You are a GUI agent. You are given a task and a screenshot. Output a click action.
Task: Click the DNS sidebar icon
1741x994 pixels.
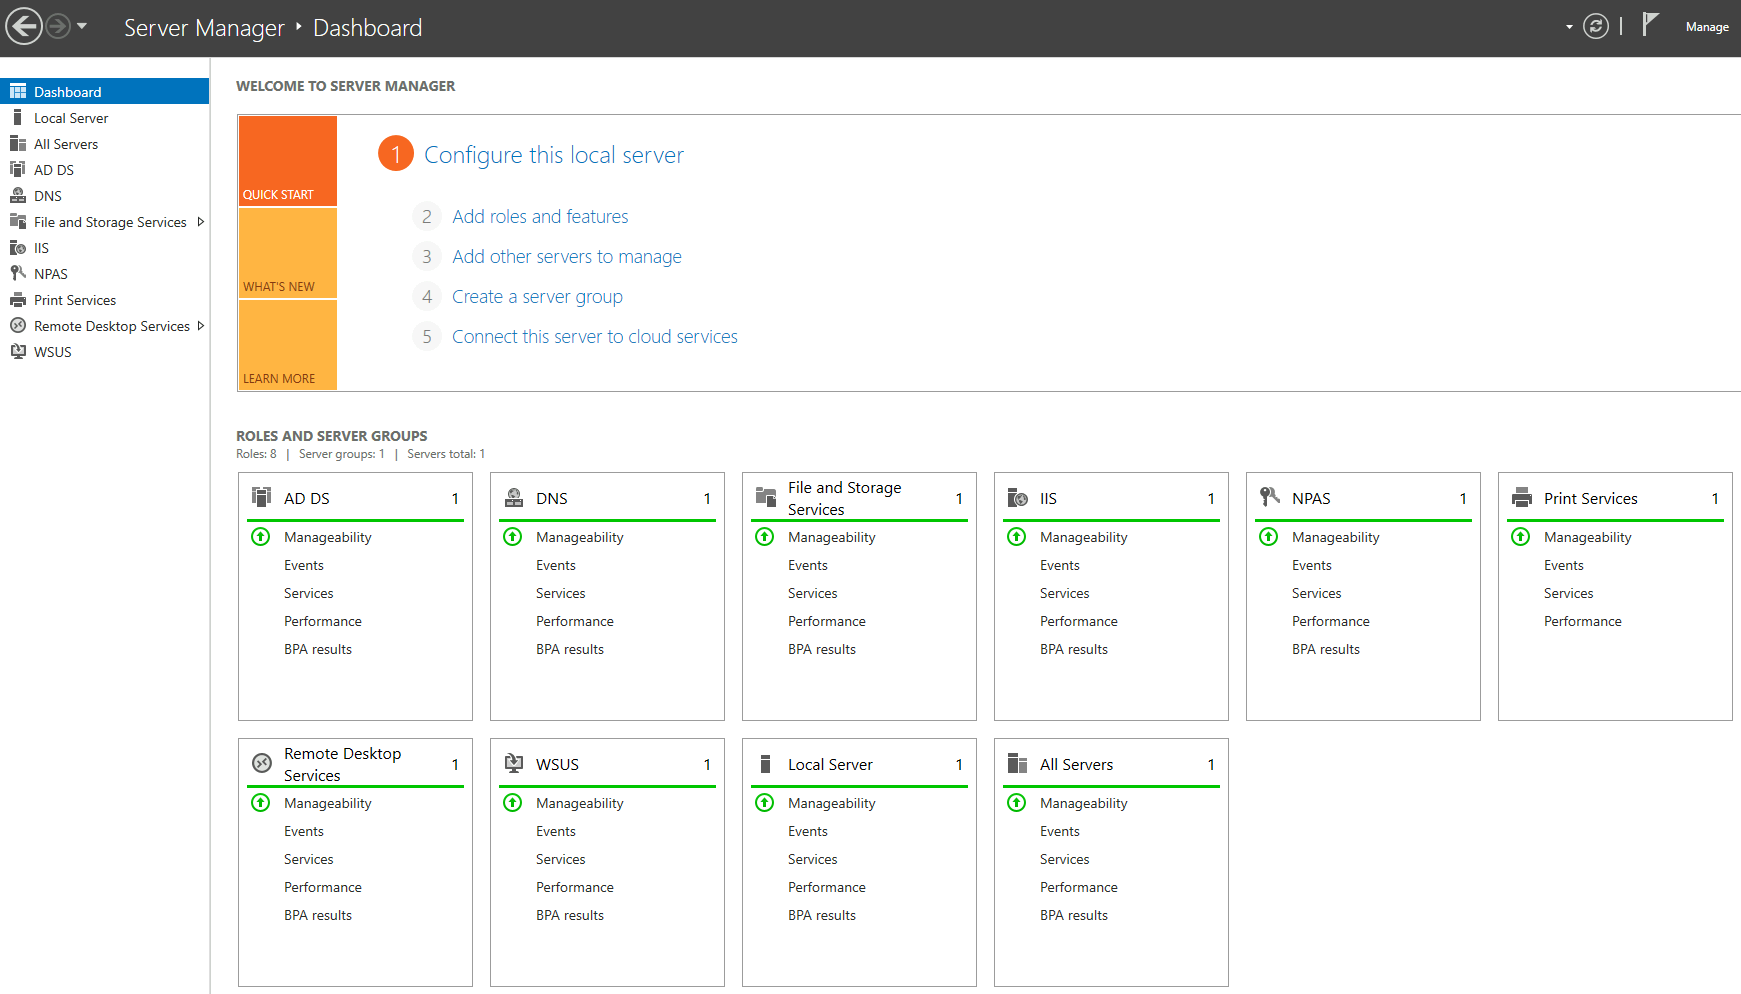[x=18, y=195]
